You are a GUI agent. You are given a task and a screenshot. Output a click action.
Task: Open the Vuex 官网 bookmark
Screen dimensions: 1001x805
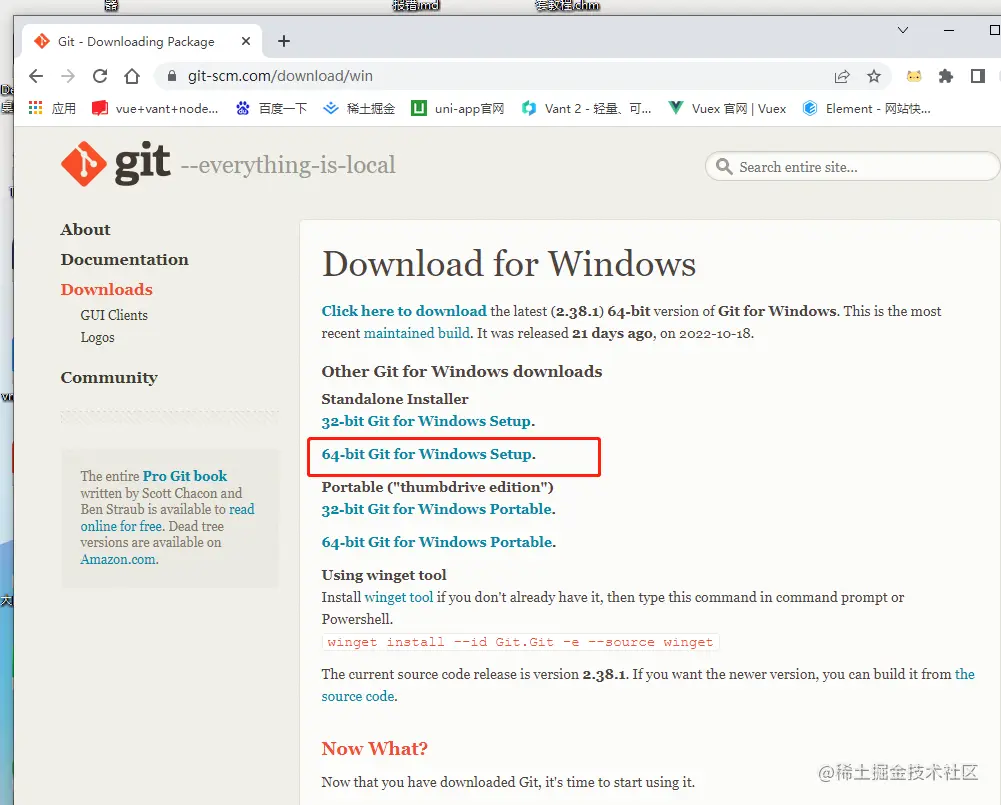click(726, 109)
